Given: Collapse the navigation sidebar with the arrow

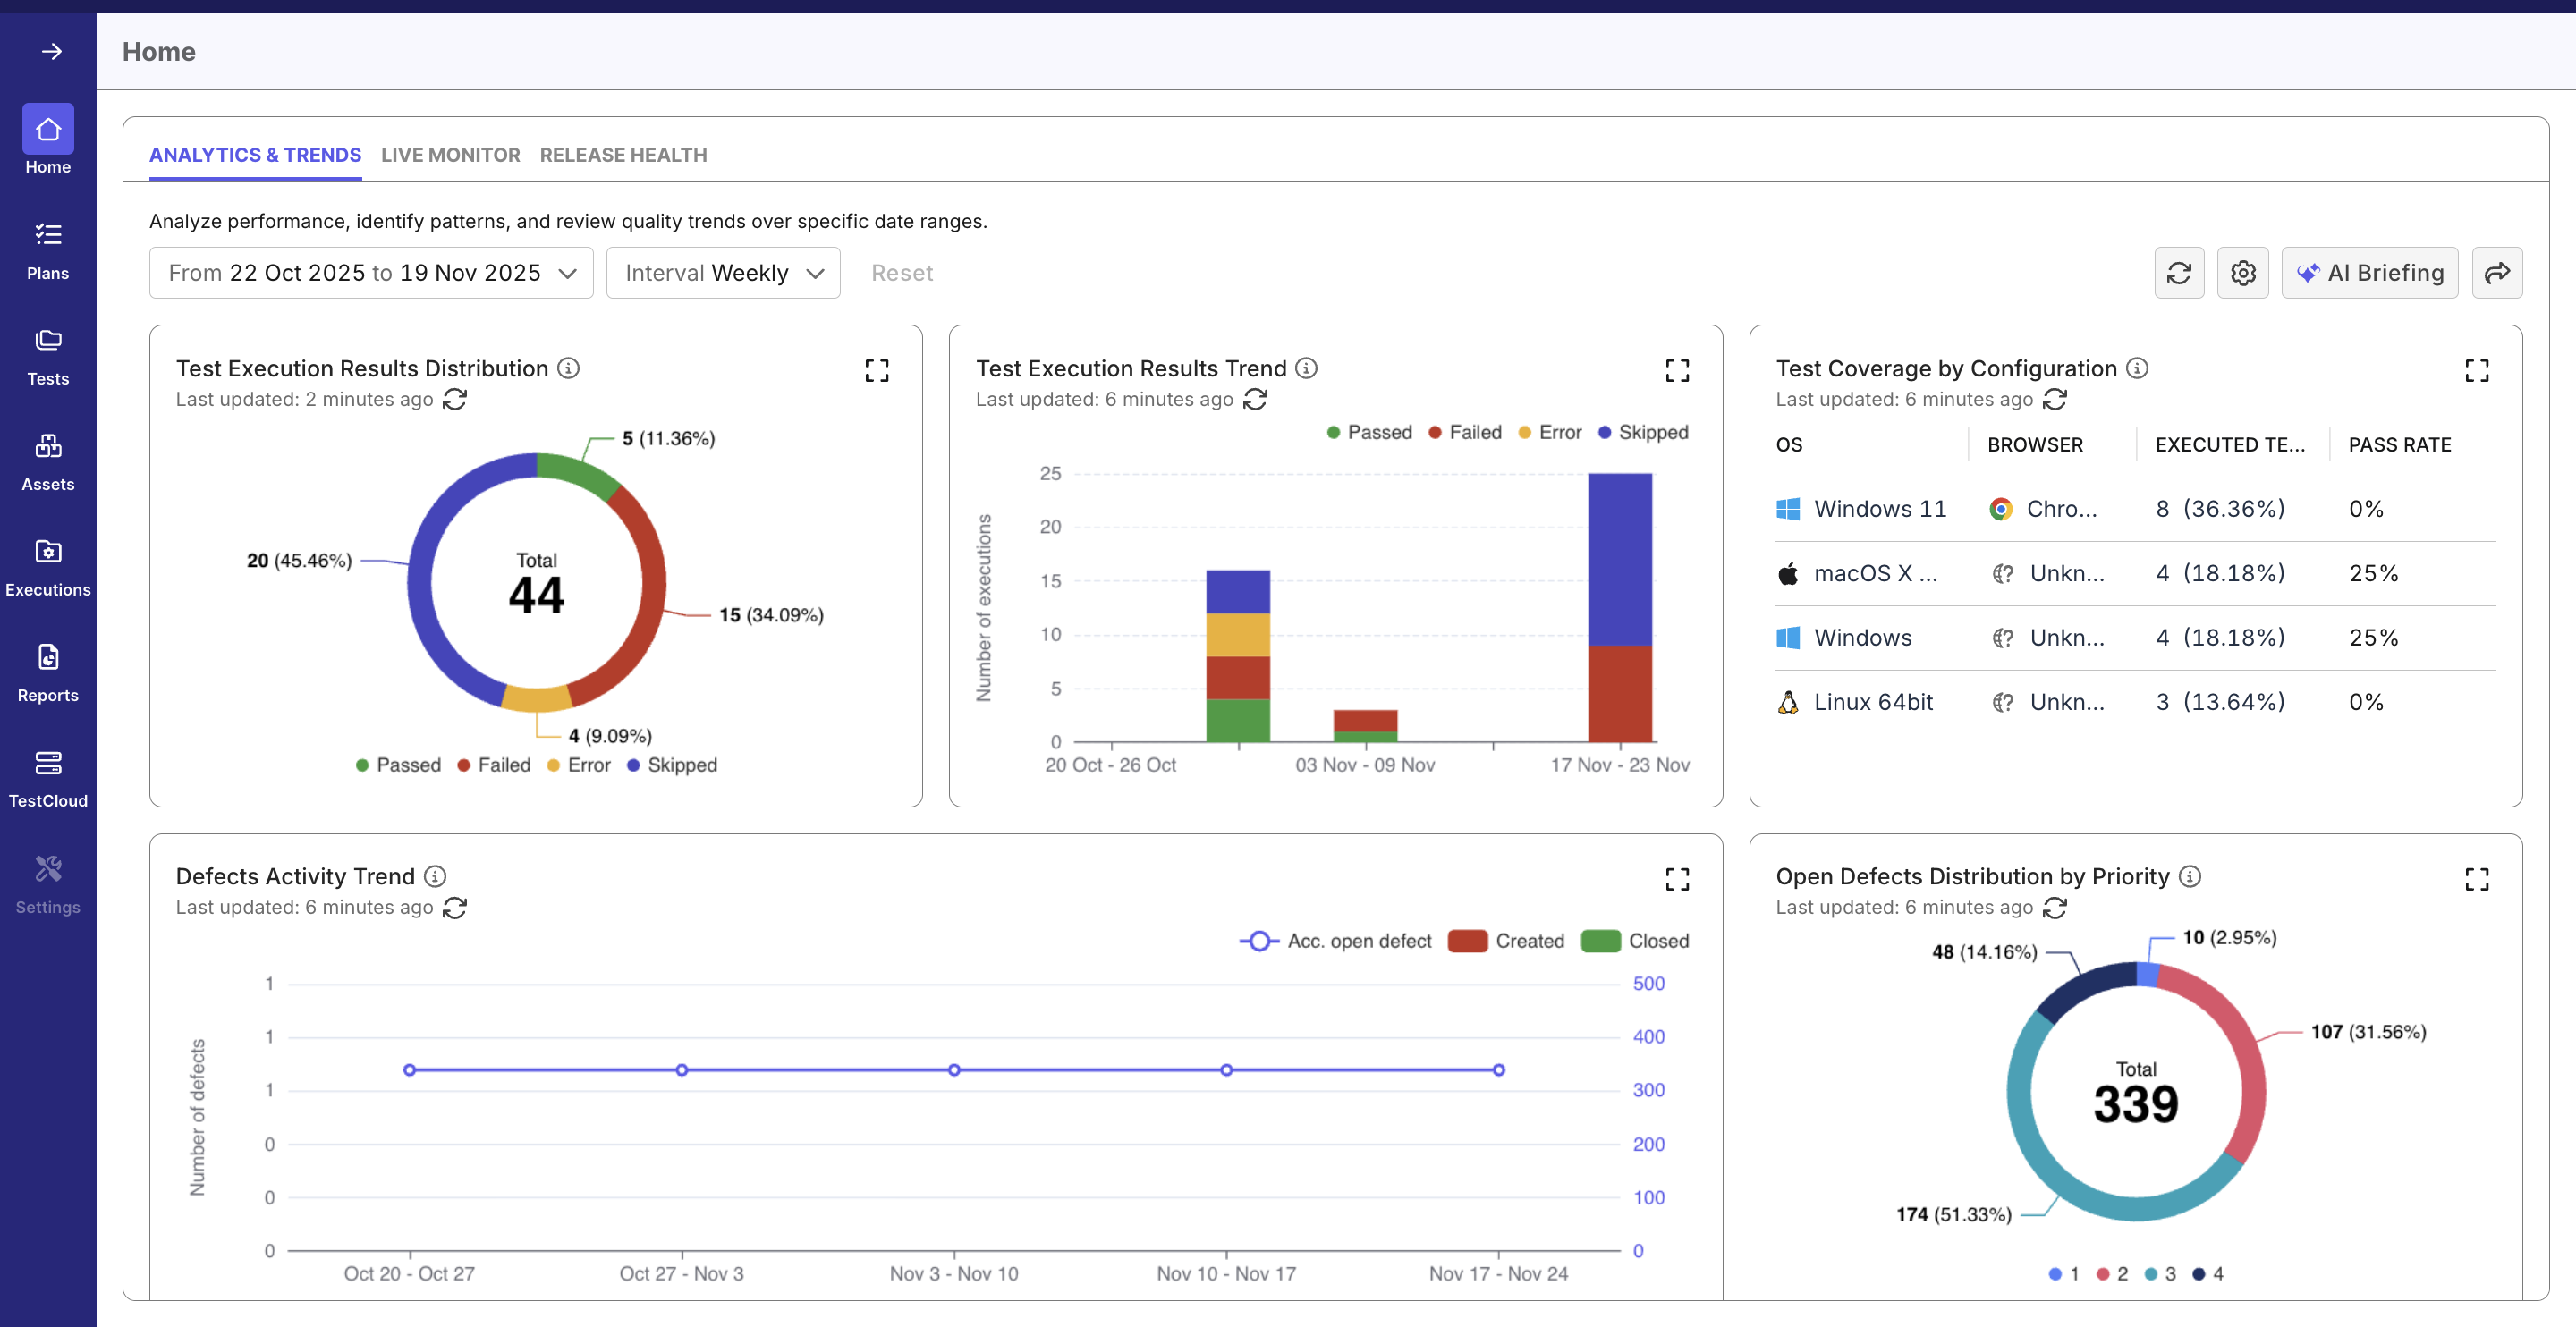Looking at the screenshot, I should (50, 51).
